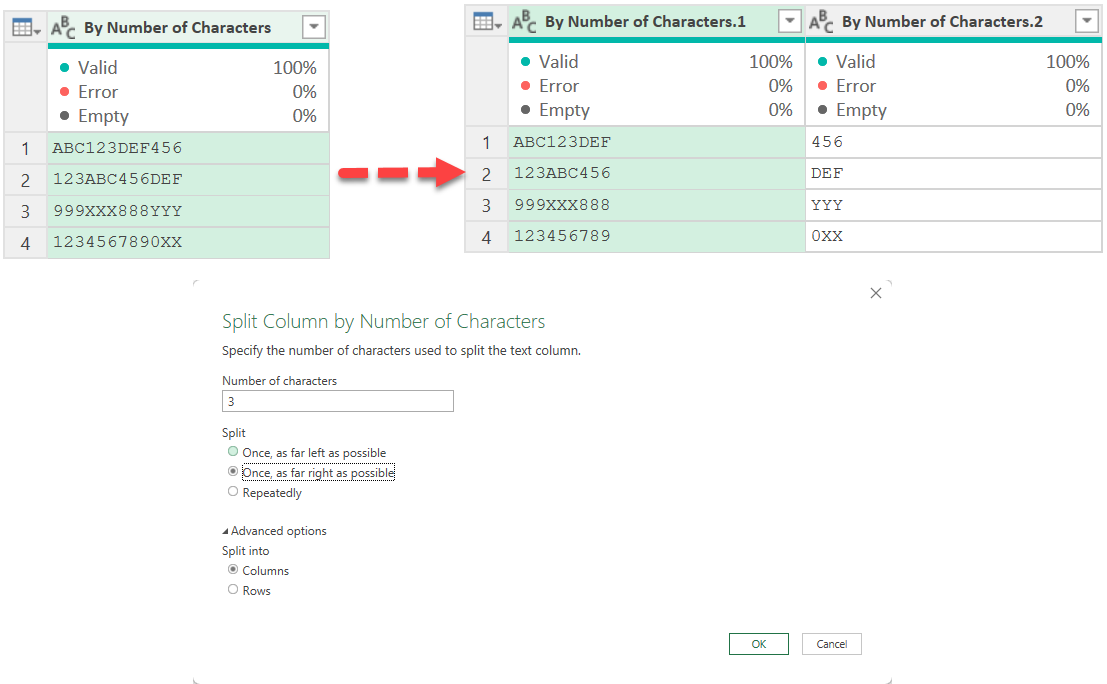Screen dimensions: 1107x684
Task: Open filter dropdown for By Number of Characters
Action: pyautogui.click(x=314, y=28)
